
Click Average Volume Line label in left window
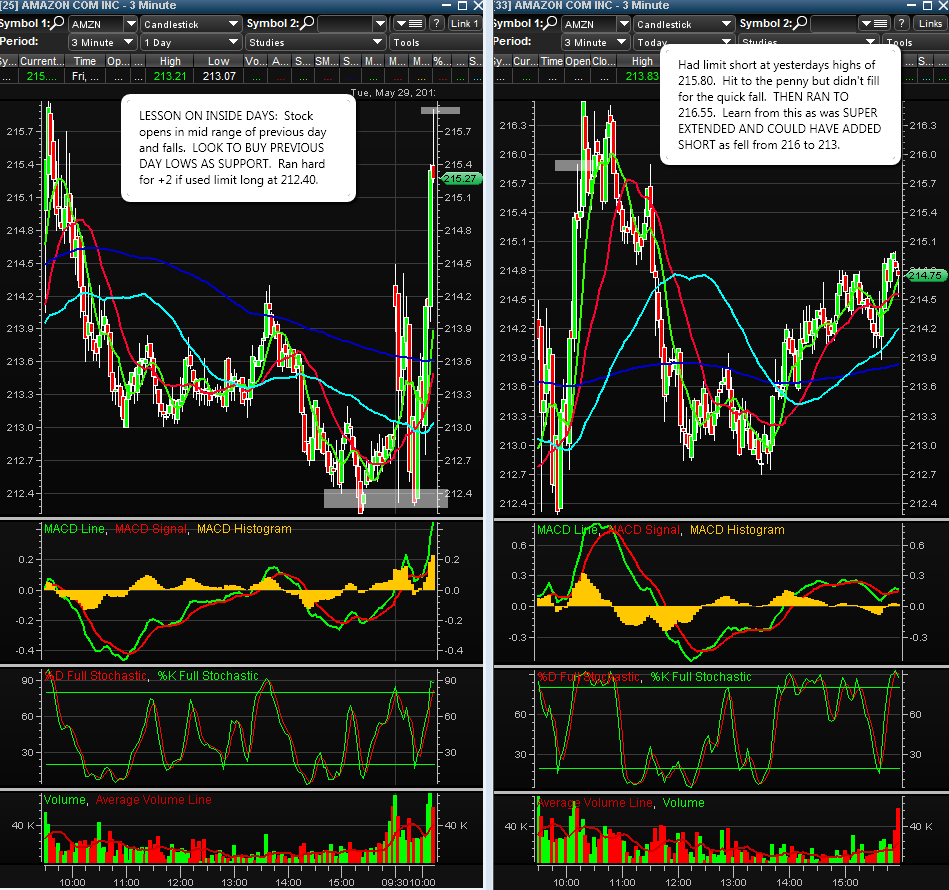(x=154, y=800)
